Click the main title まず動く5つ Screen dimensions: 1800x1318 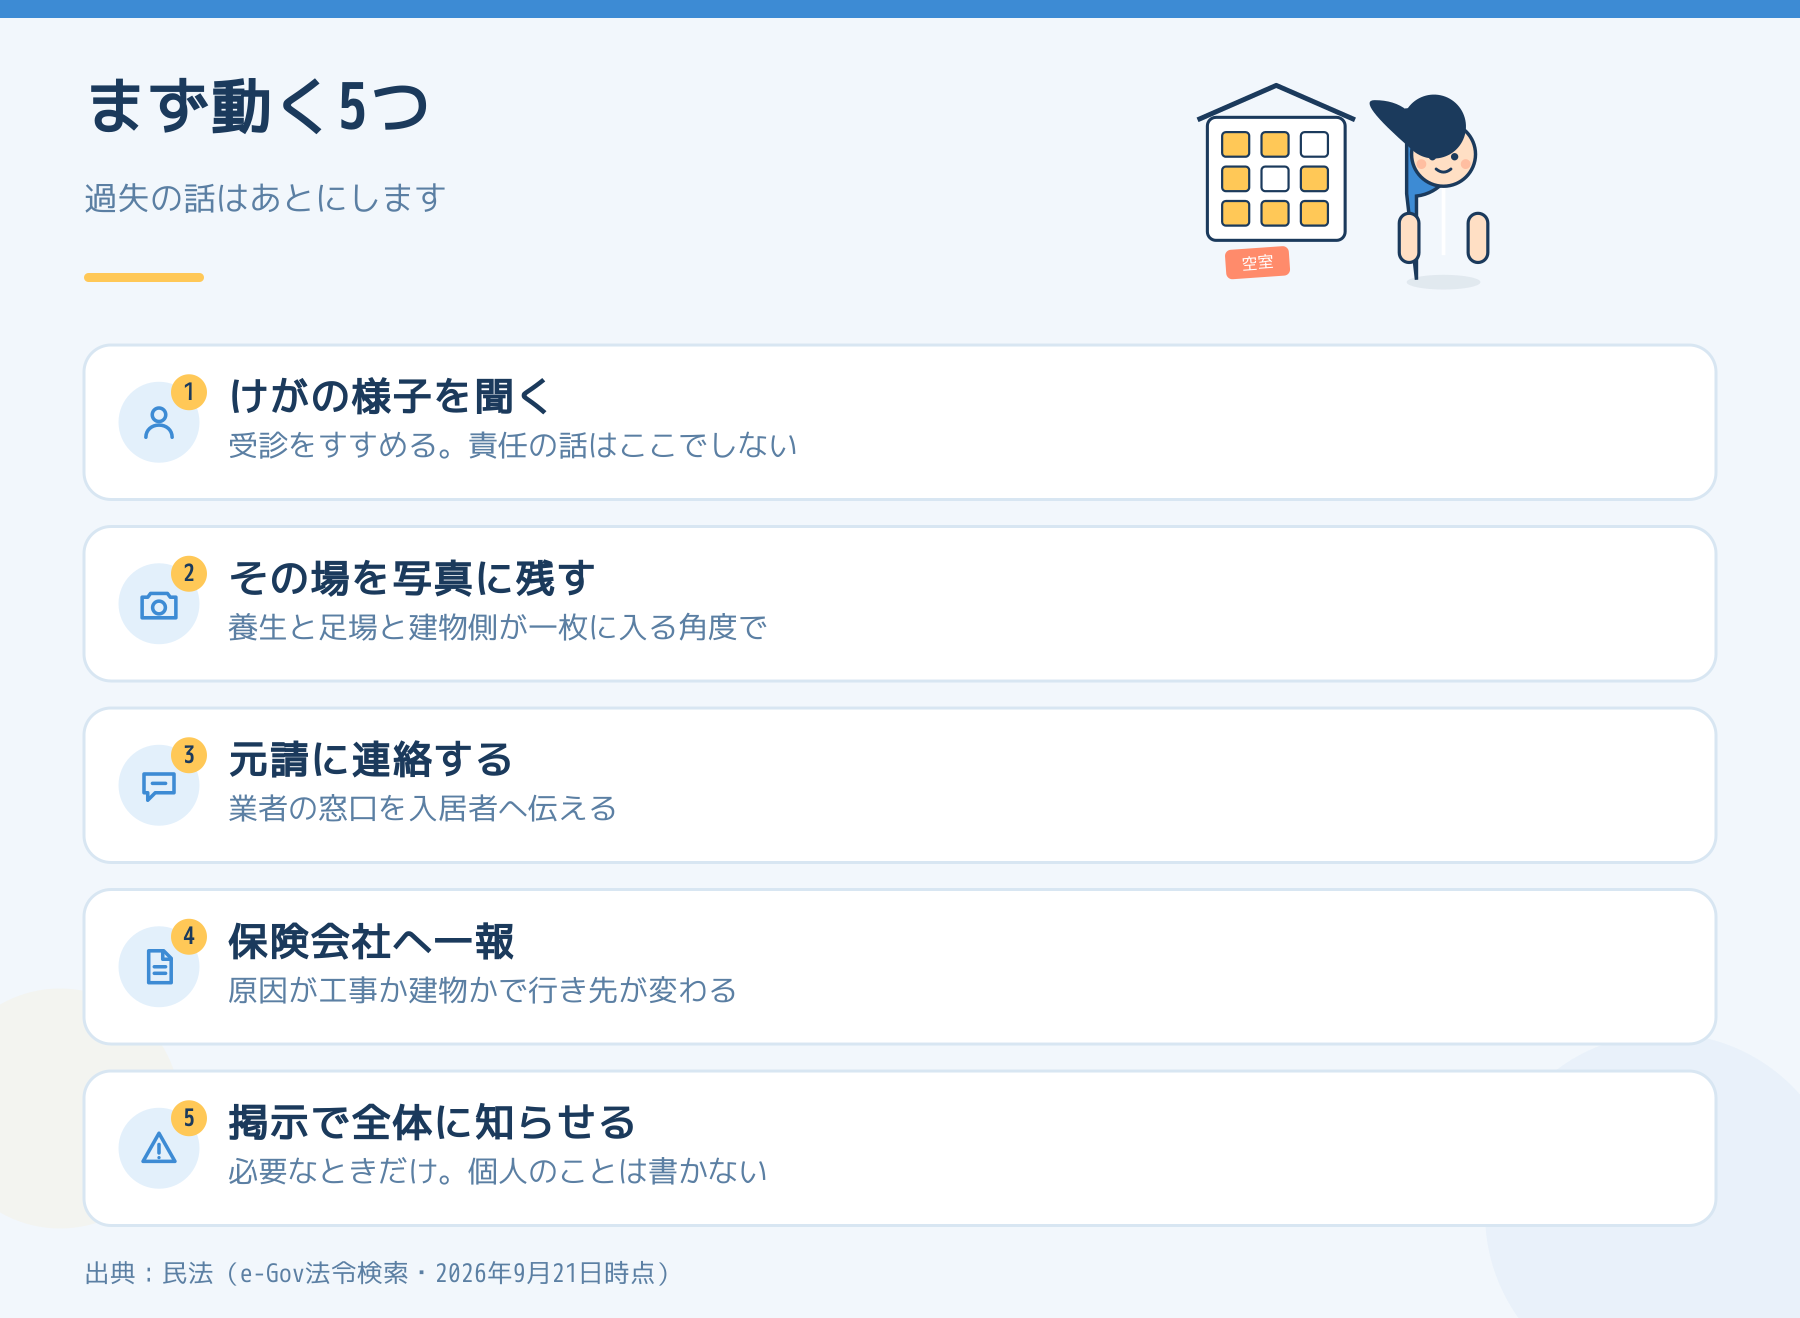[x=259, y=107]
